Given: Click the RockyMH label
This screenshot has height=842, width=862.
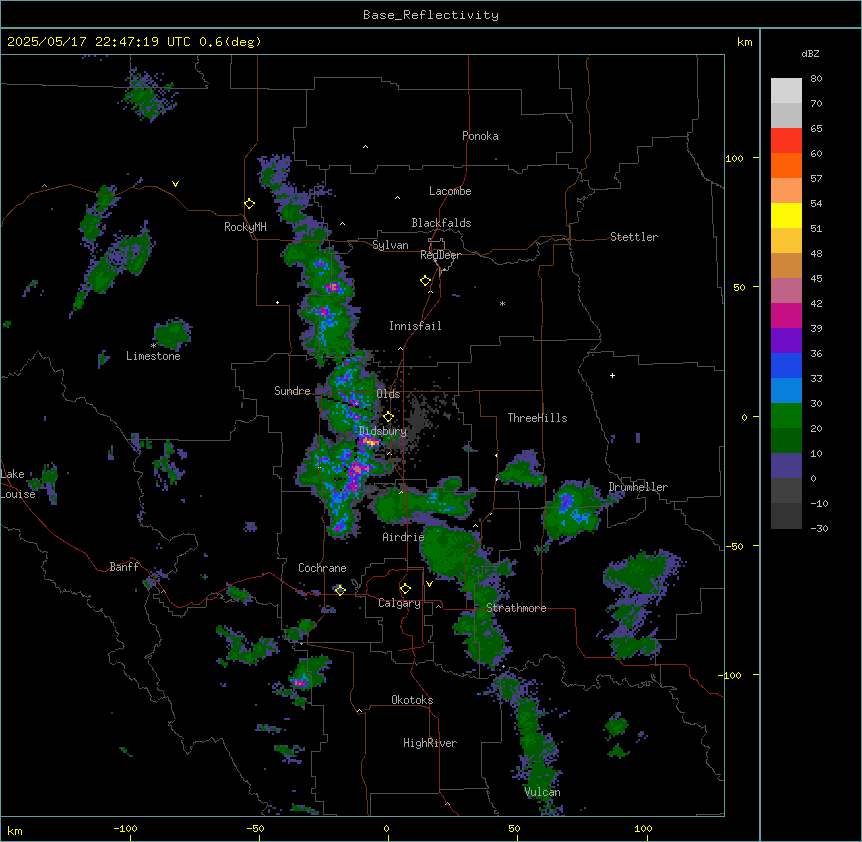Looking at the screenshot, I should coord(245,227).
